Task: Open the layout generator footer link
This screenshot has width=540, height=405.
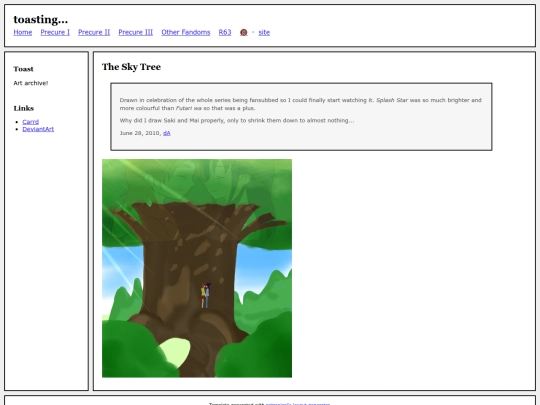Action: (x=298, y=404)
